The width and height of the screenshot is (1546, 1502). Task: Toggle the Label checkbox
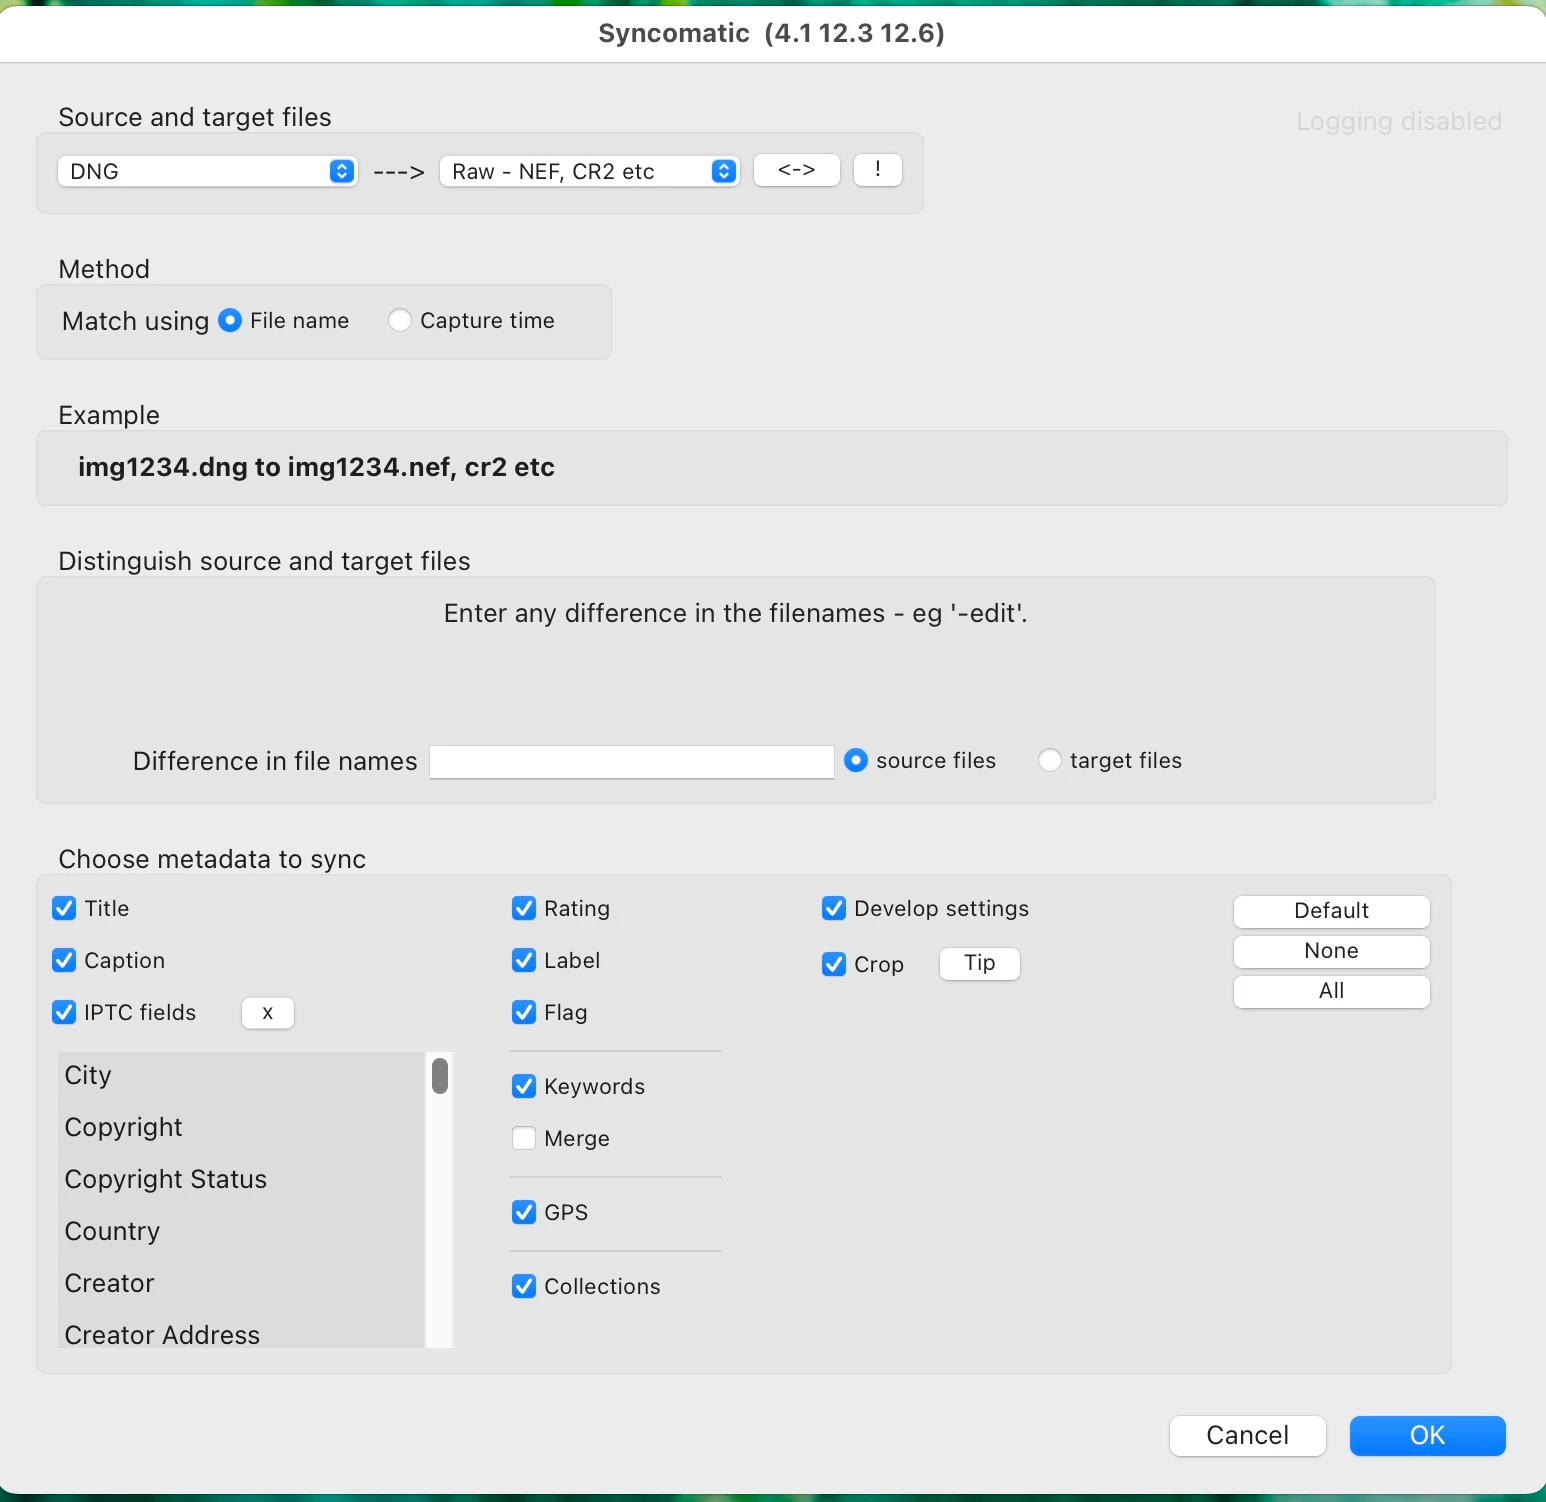[524, 960]
